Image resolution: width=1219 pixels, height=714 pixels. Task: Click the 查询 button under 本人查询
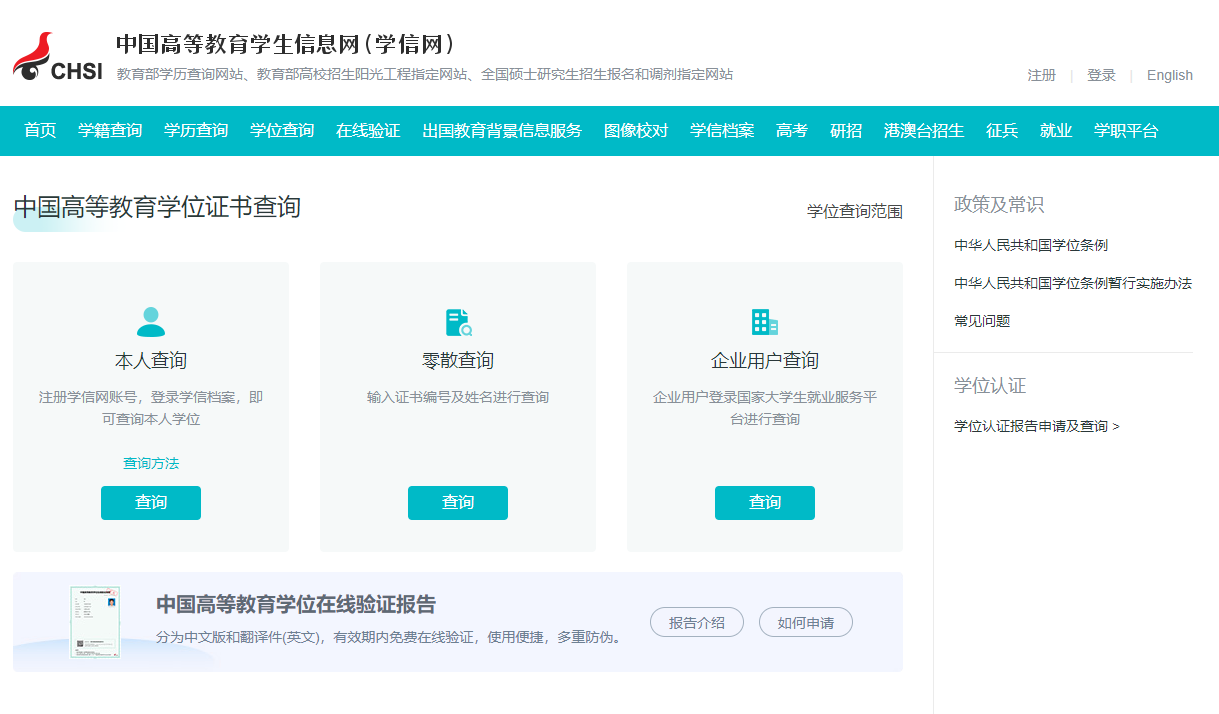coord(151,503)
